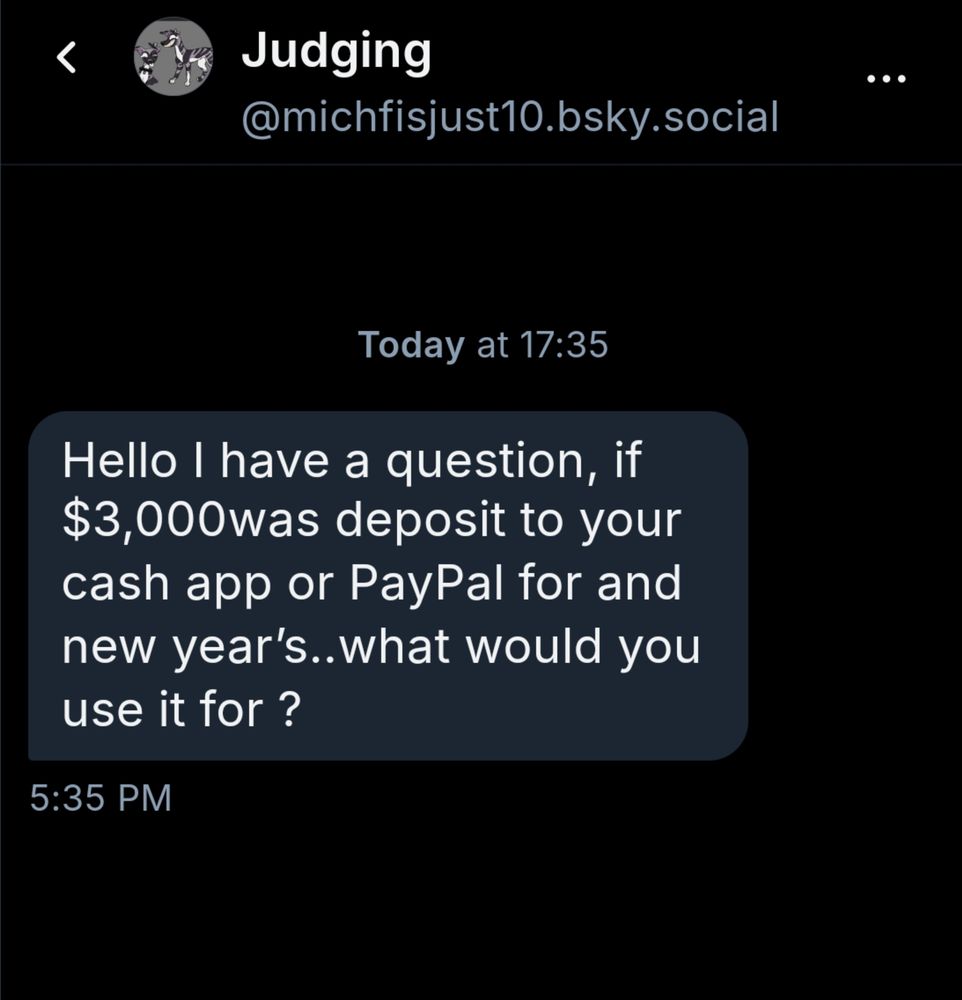Go back using the left chevron arrow
This screenshot has width=962, height=1000.
pyautogui.click(x=67, y=57)
